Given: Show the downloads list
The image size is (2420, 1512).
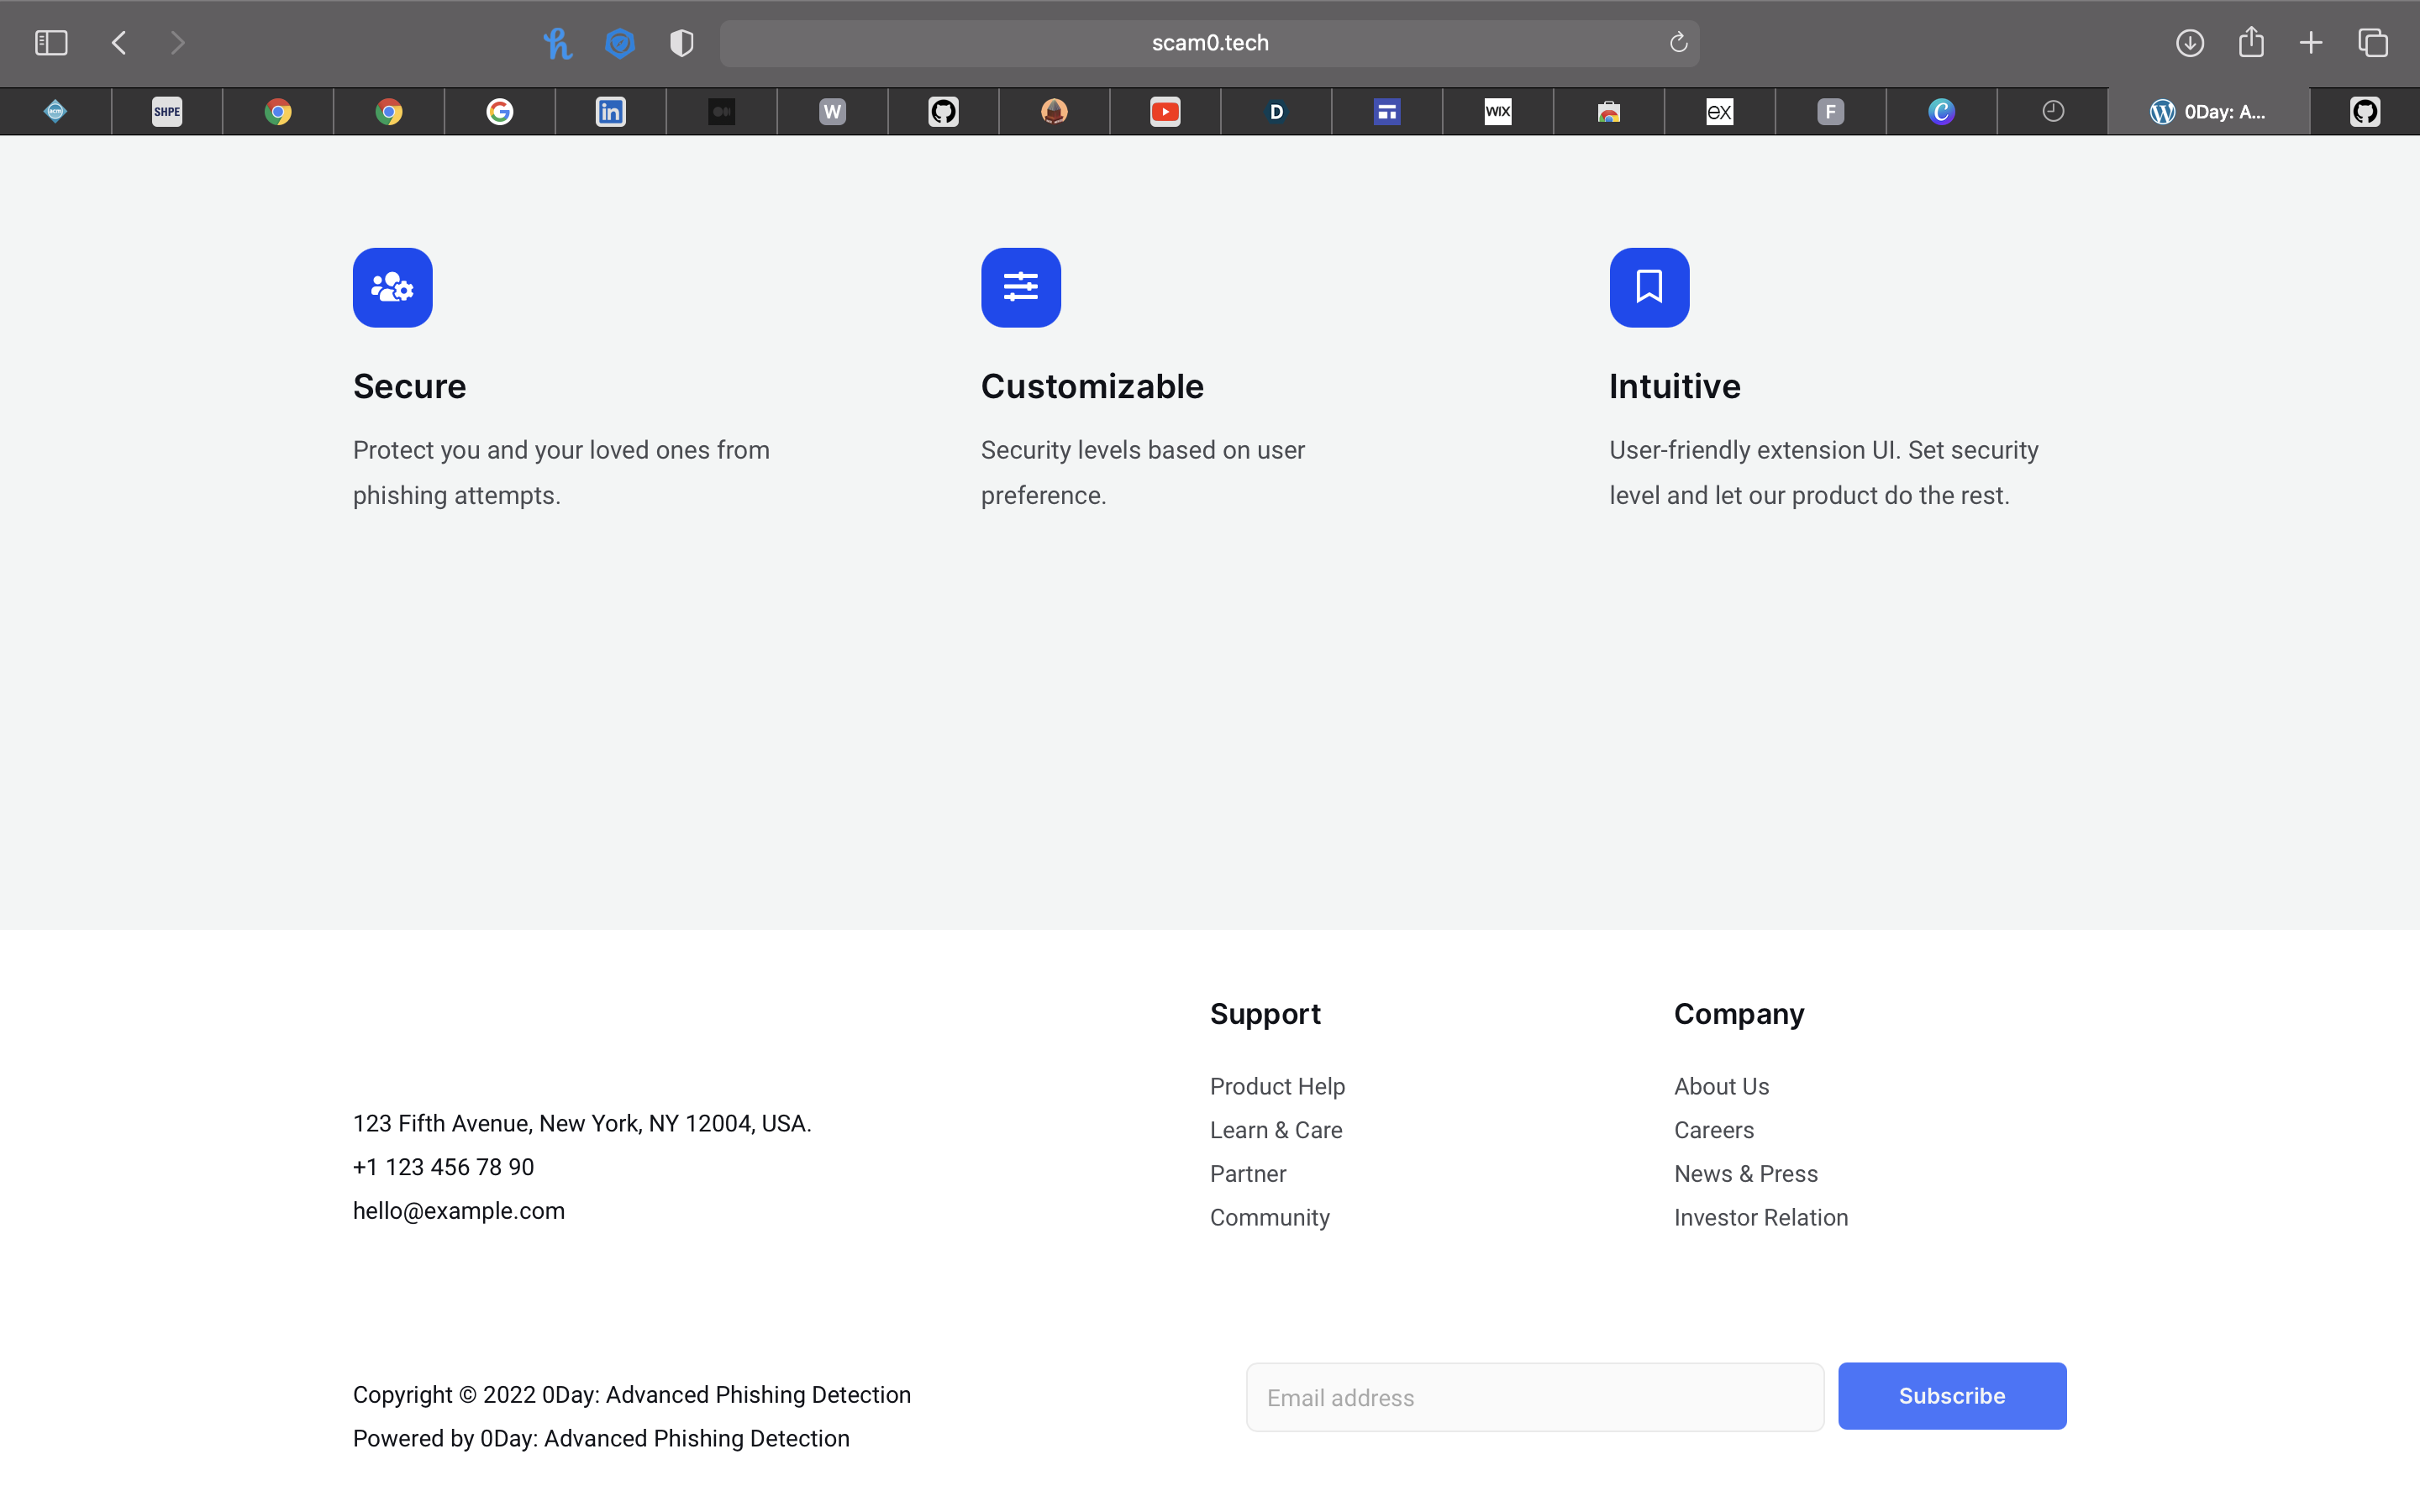Looking at the screenshot, I should (2189, 43).
